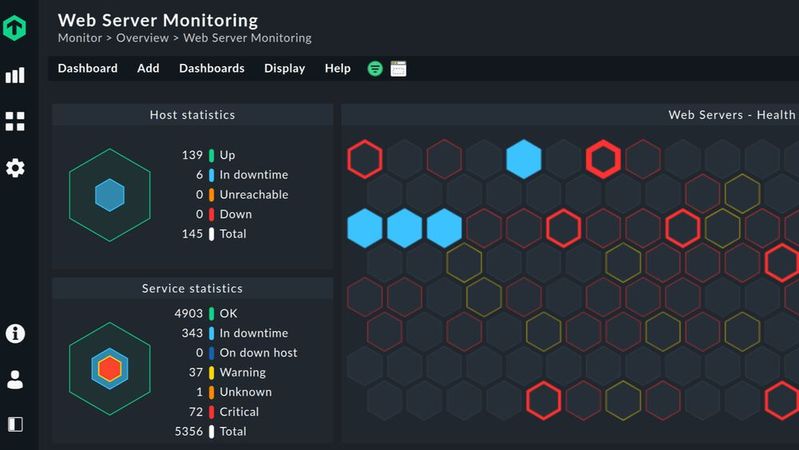Toggle the sidebar panel icon

click(15, 424)
